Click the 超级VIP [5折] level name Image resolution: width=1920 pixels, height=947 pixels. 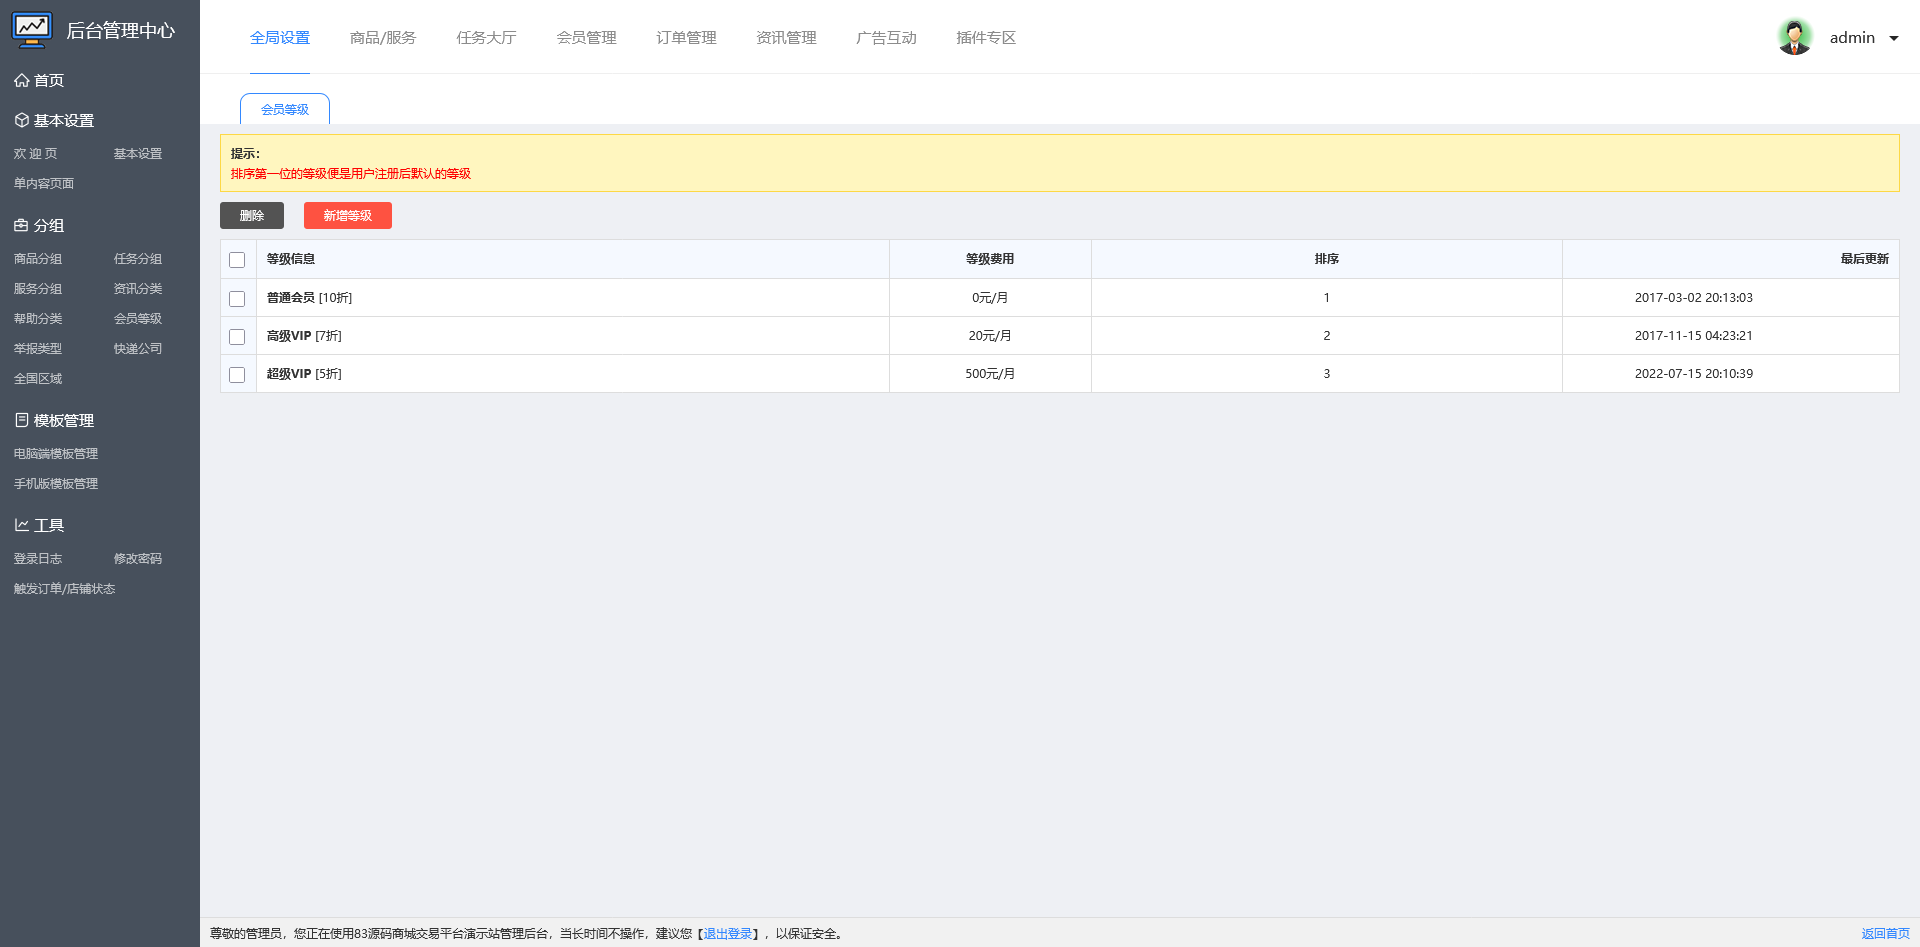[x=304, y=374]
